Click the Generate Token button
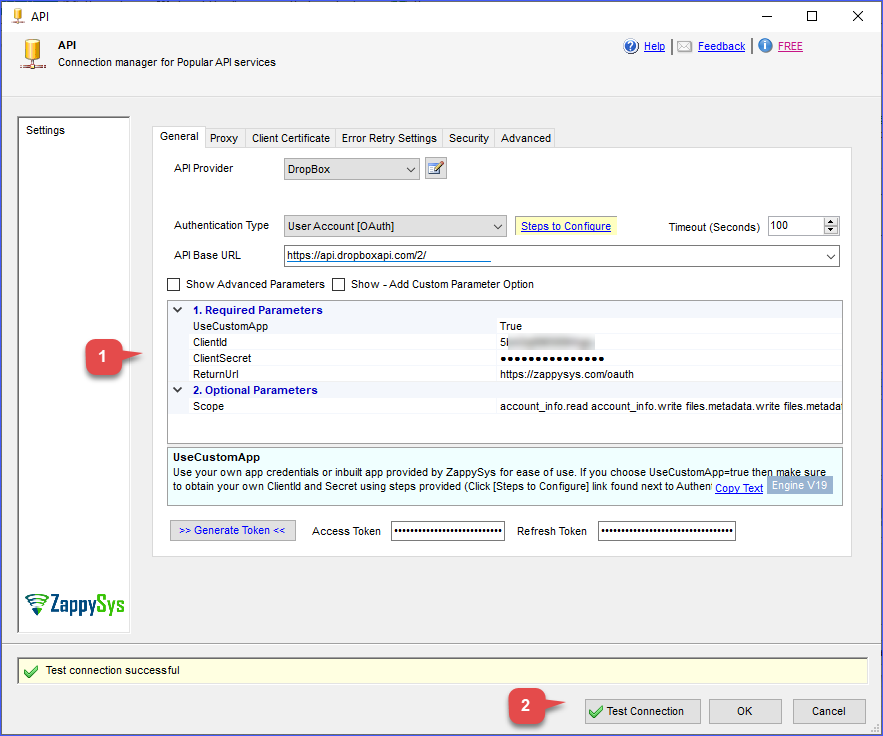Viewport: 883px width, 736px height. coord(233,530)
